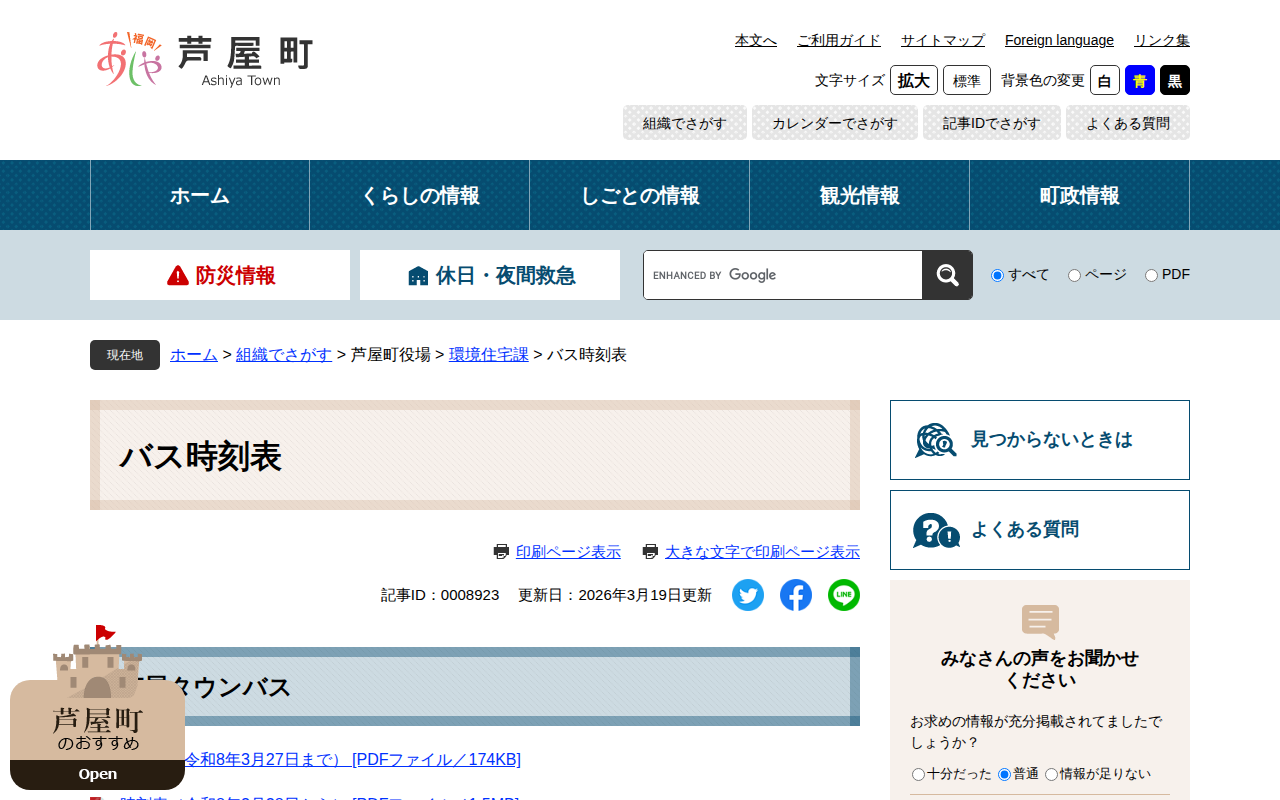Select the 情報が足りない feedback radio
This screenshot has width=1280, height=800.
tap(1051, 774)
